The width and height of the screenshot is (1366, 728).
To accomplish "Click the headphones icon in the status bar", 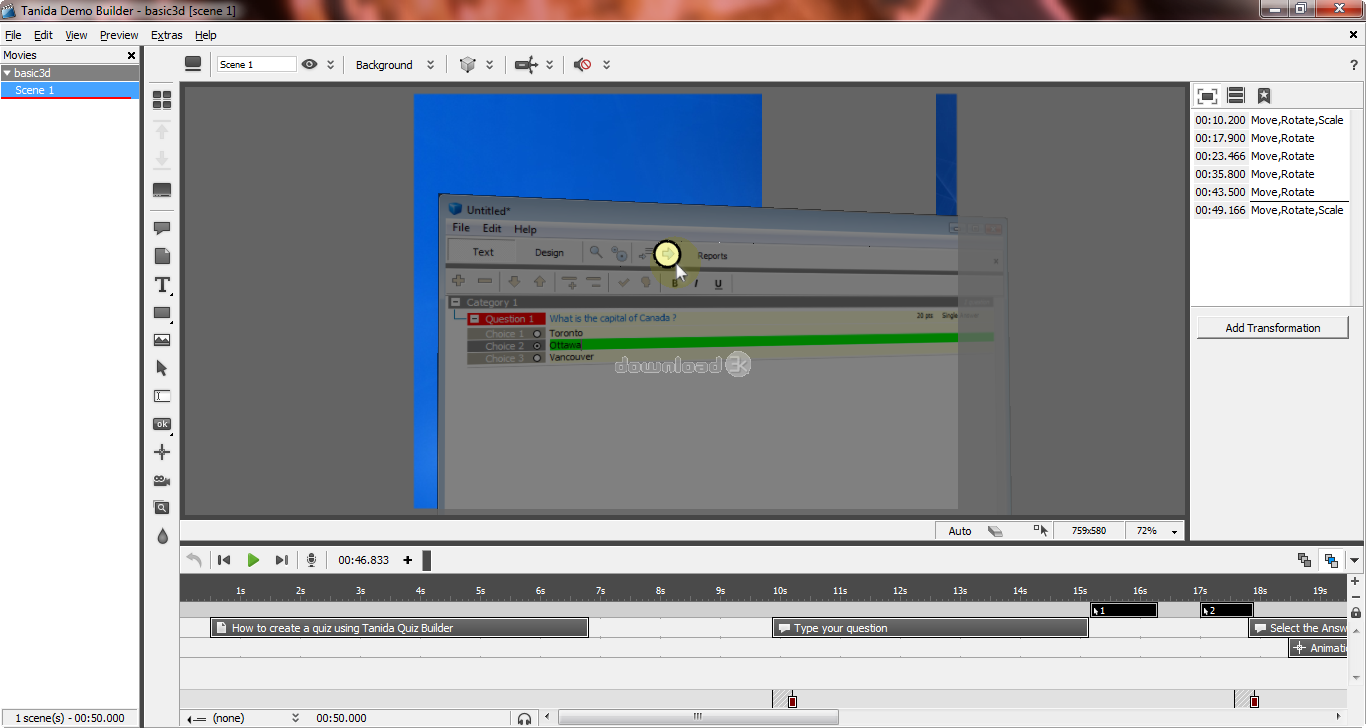I will [524, 718].
